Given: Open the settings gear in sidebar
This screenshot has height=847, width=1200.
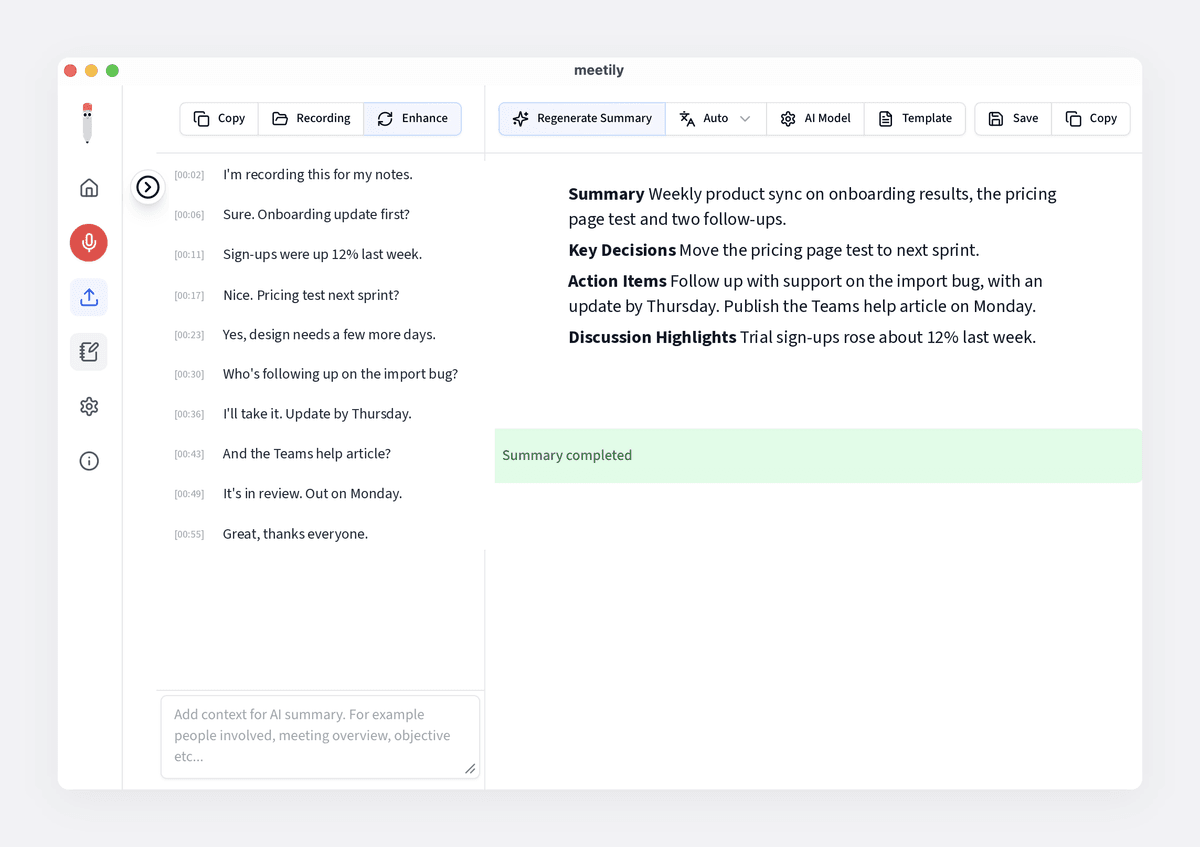Looking at the screenshot, I should (89, 406).
